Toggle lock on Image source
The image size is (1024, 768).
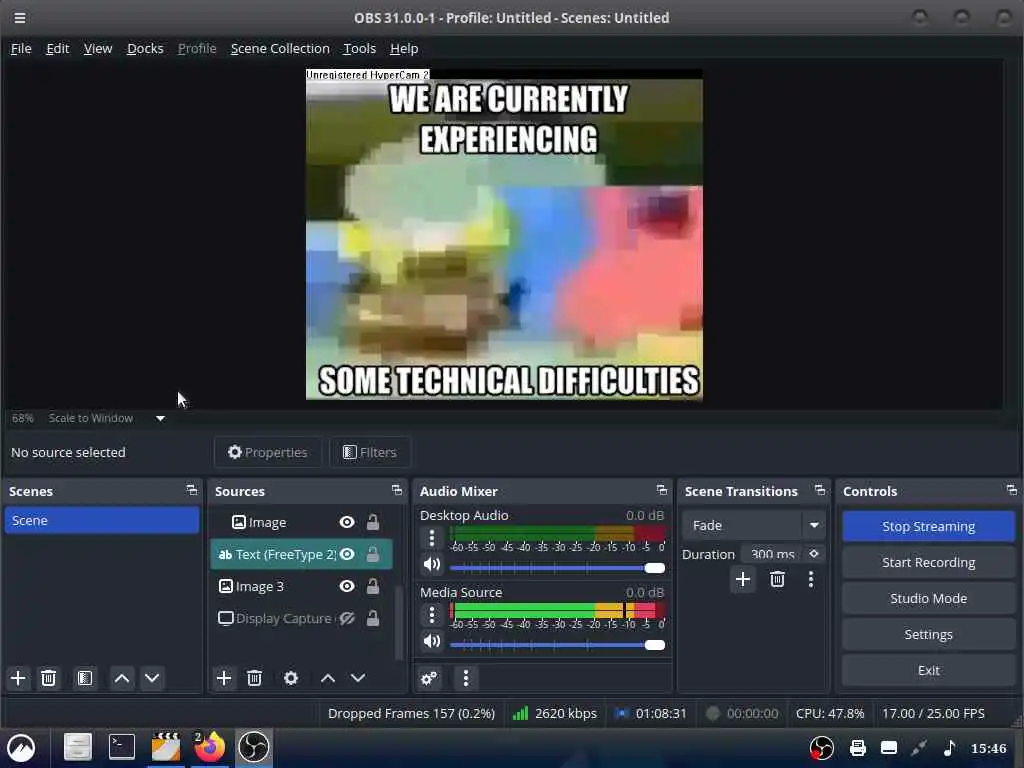(373, 522)
